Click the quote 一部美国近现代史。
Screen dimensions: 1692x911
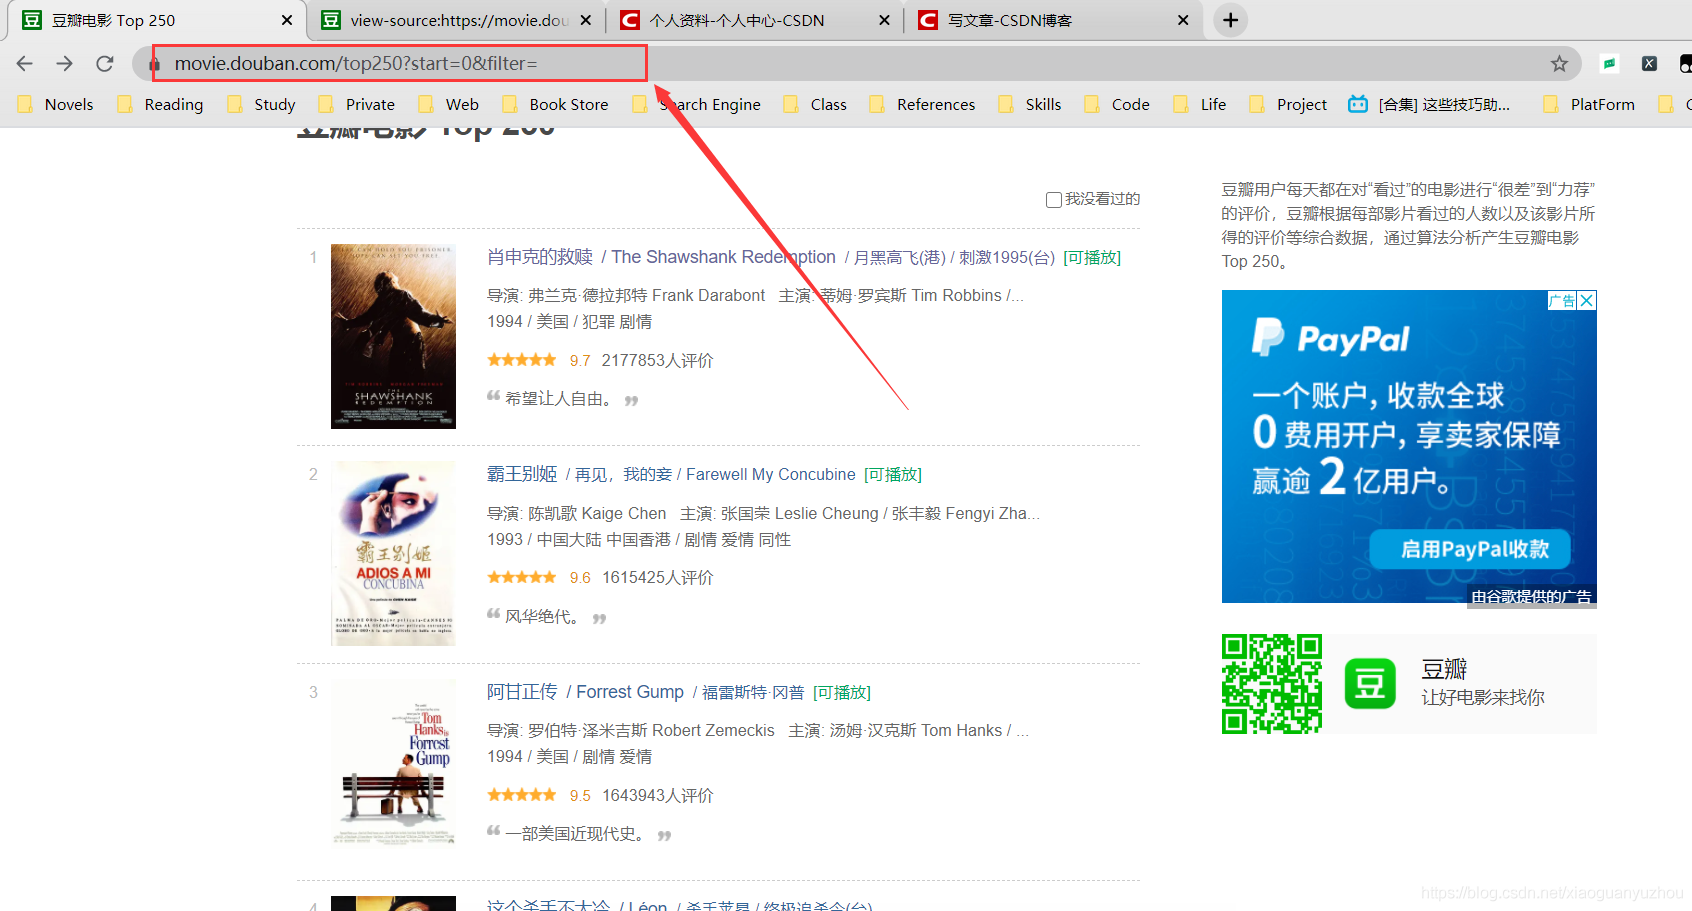pos(577,833)
